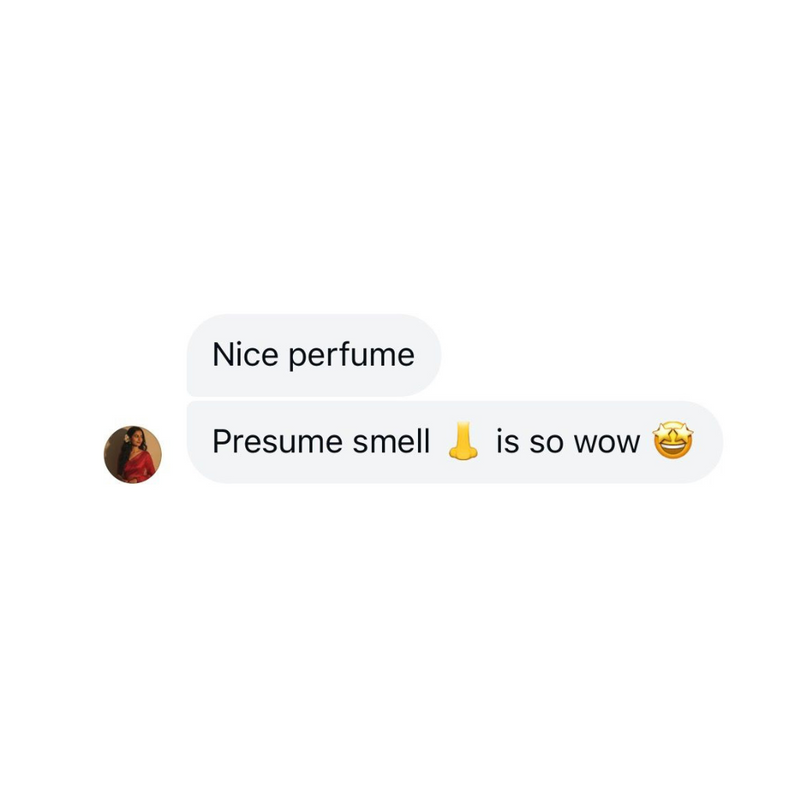Click the gap between smell and nose emoji
800x800 pixels.
pos(439,442)
